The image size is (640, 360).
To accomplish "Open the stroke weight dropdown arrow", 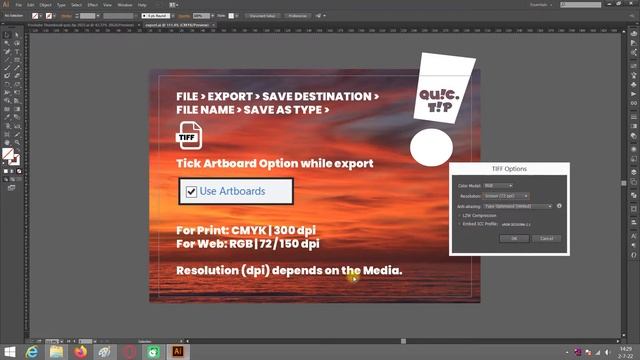I will (98, 16).
